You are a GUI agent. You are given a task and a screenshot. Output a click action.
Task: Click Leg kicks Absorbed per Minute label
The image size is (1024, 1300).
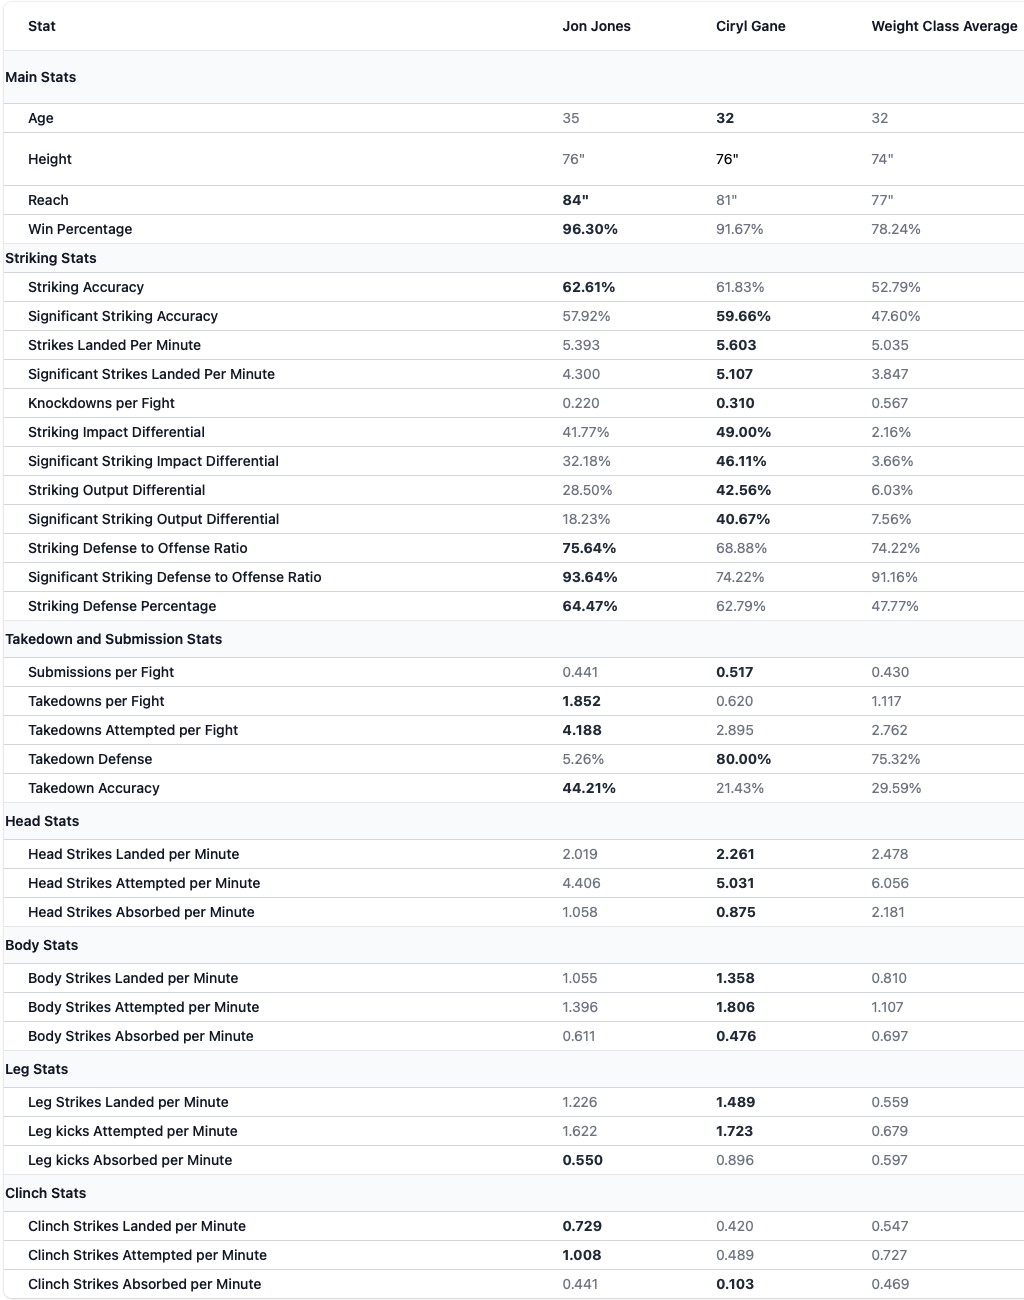coord(130,1160)
